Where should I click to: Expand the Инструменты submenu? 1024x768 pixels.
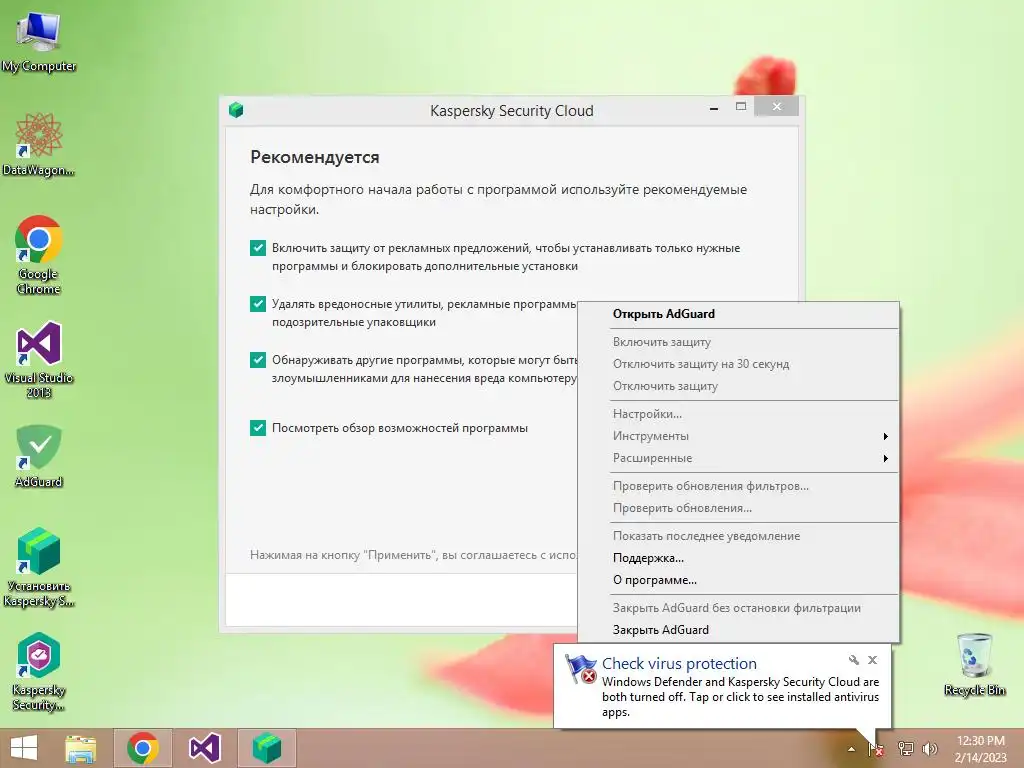[739, 436]
